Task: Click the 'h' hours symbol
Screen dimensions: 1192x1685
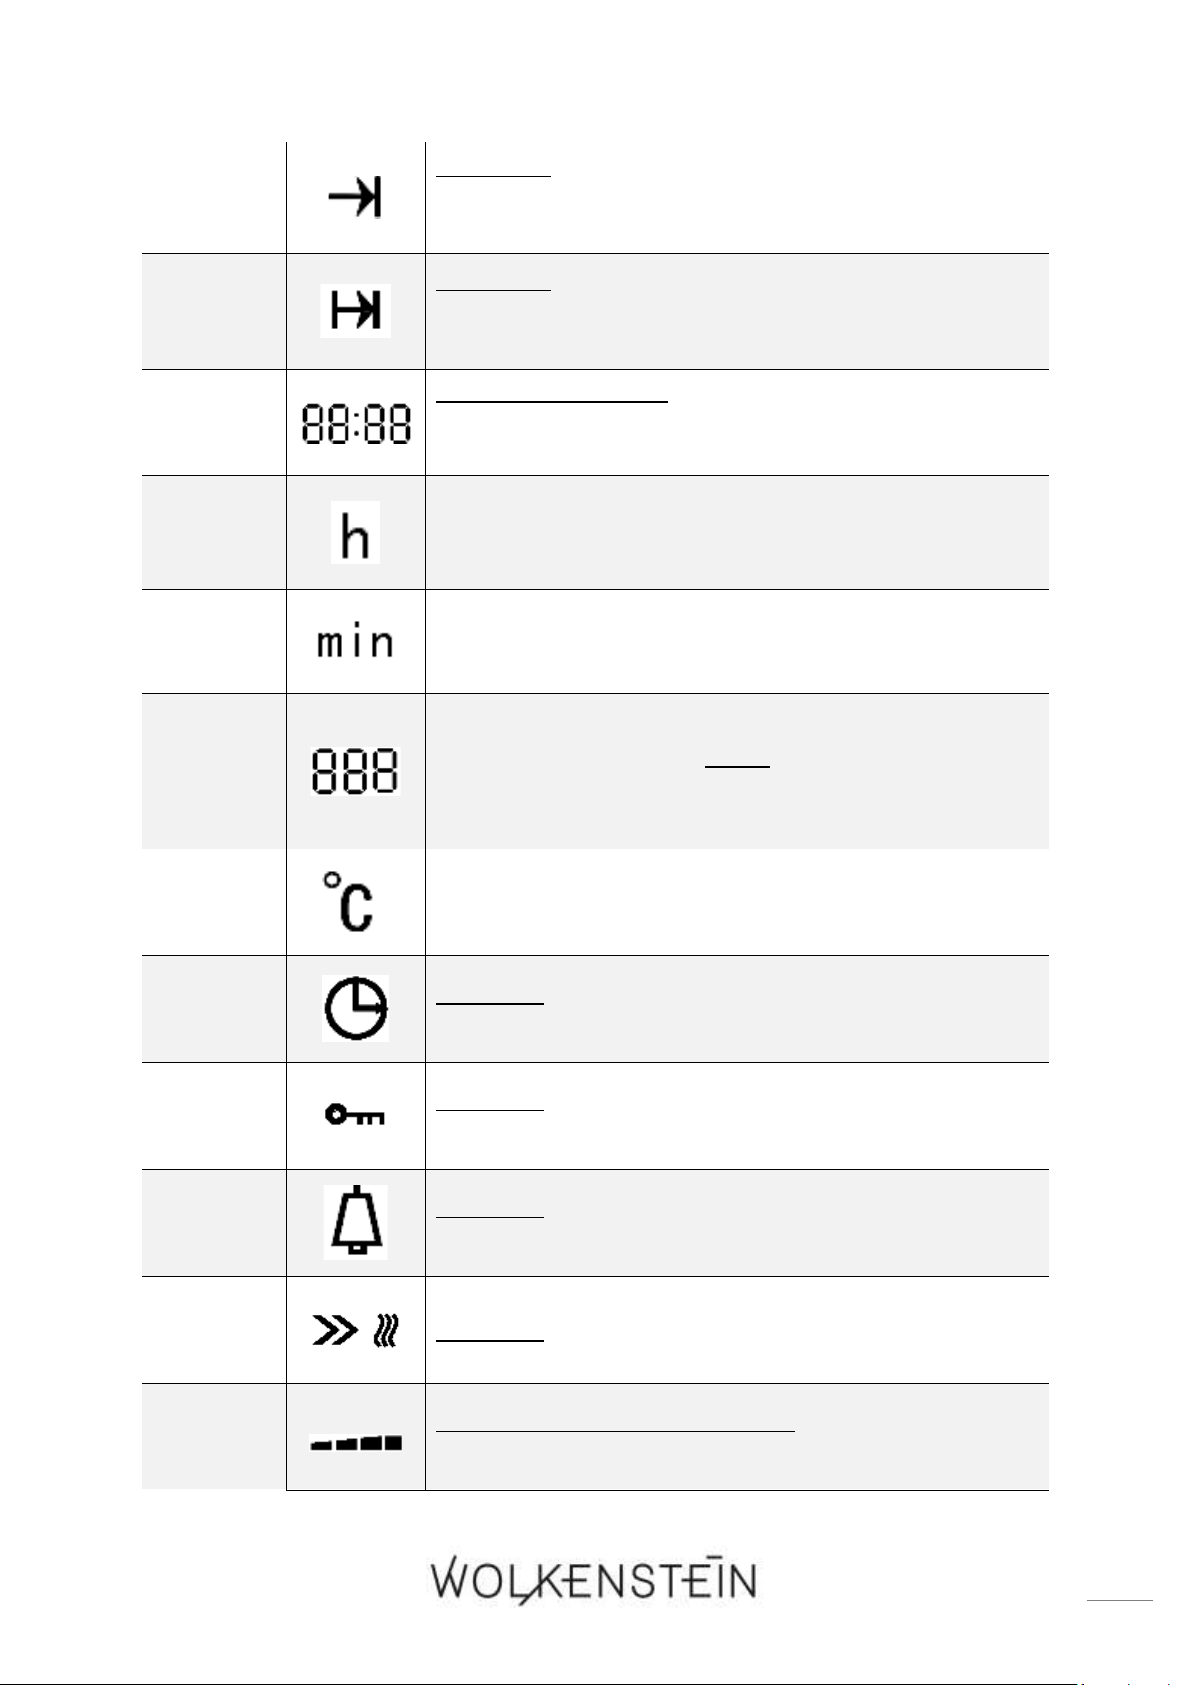Action: click(355, 532)
